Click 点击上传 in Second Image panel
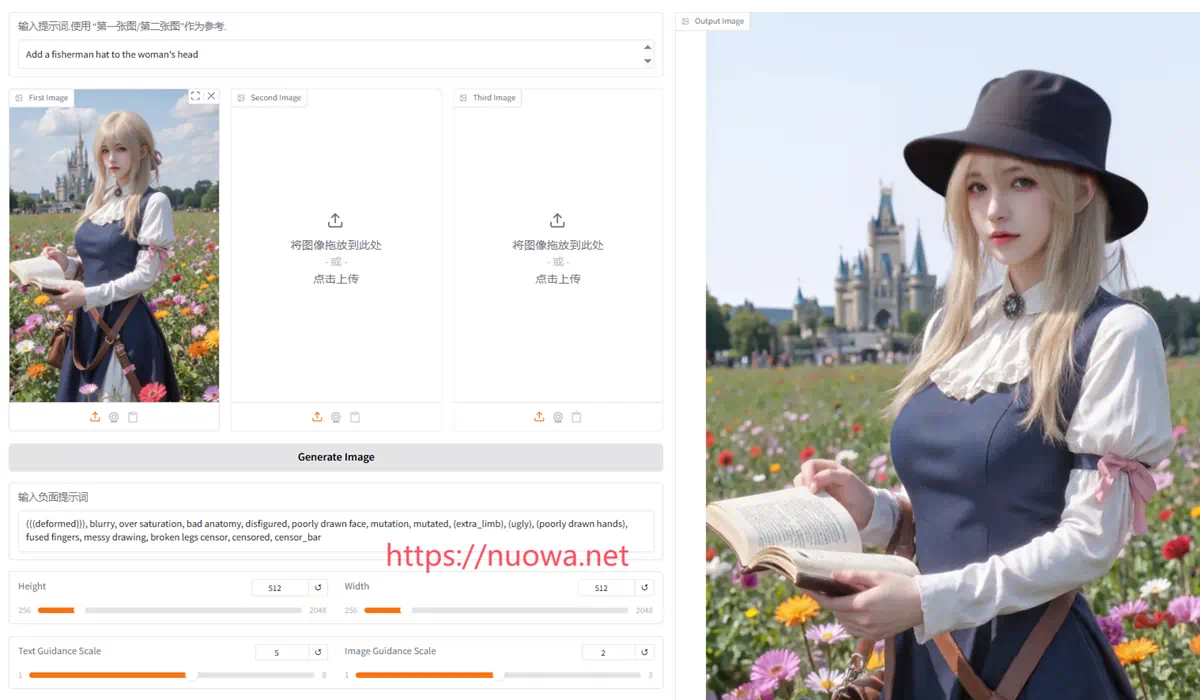1200x700 pixels. 335,279
